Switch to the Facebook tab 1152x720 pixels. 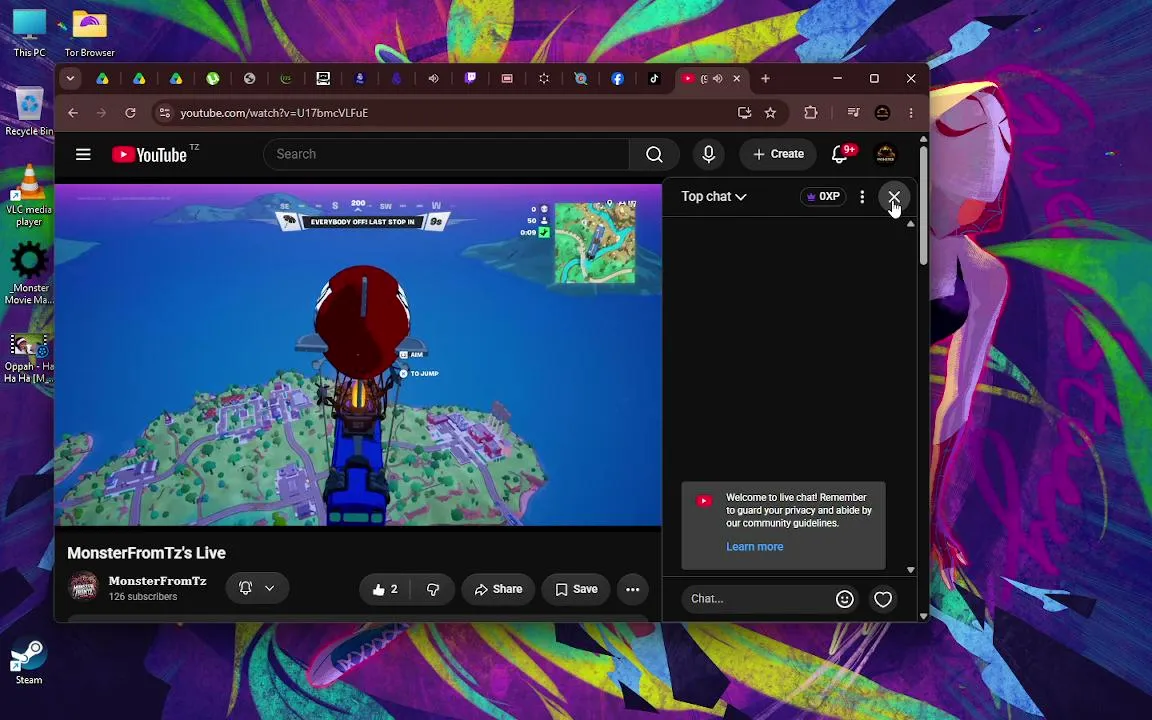(x=617, y=79)
